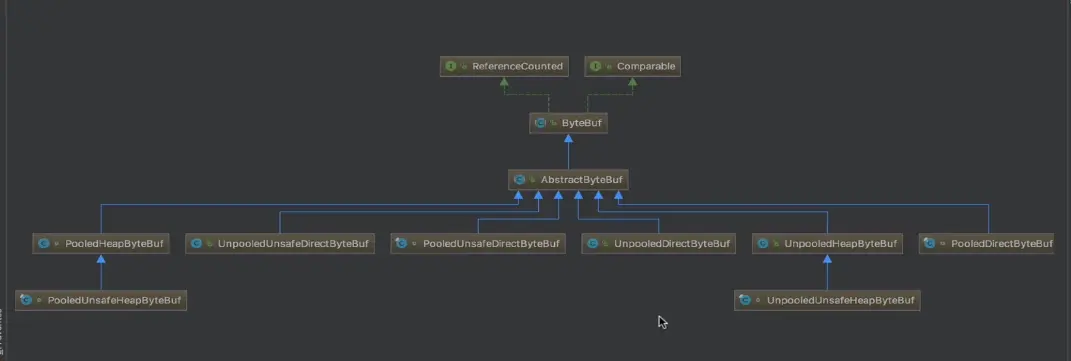Click the class icon of ByteBuf
Screen dimensions: 1071x361
(x=540, y=124)
